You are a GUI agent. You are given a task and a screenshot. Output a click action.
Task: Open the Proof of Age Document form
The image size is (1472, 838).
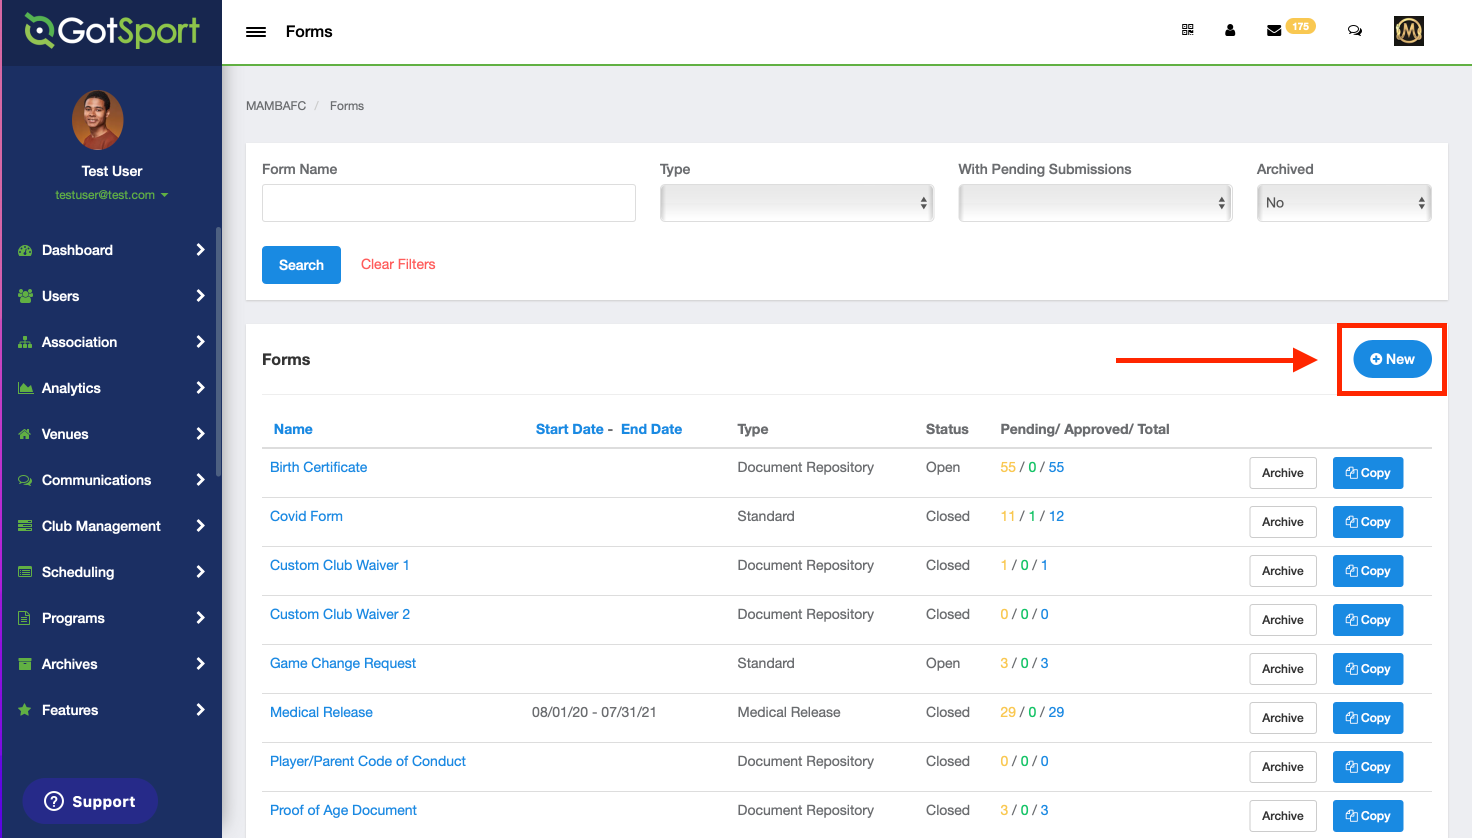tap(343, 810)
